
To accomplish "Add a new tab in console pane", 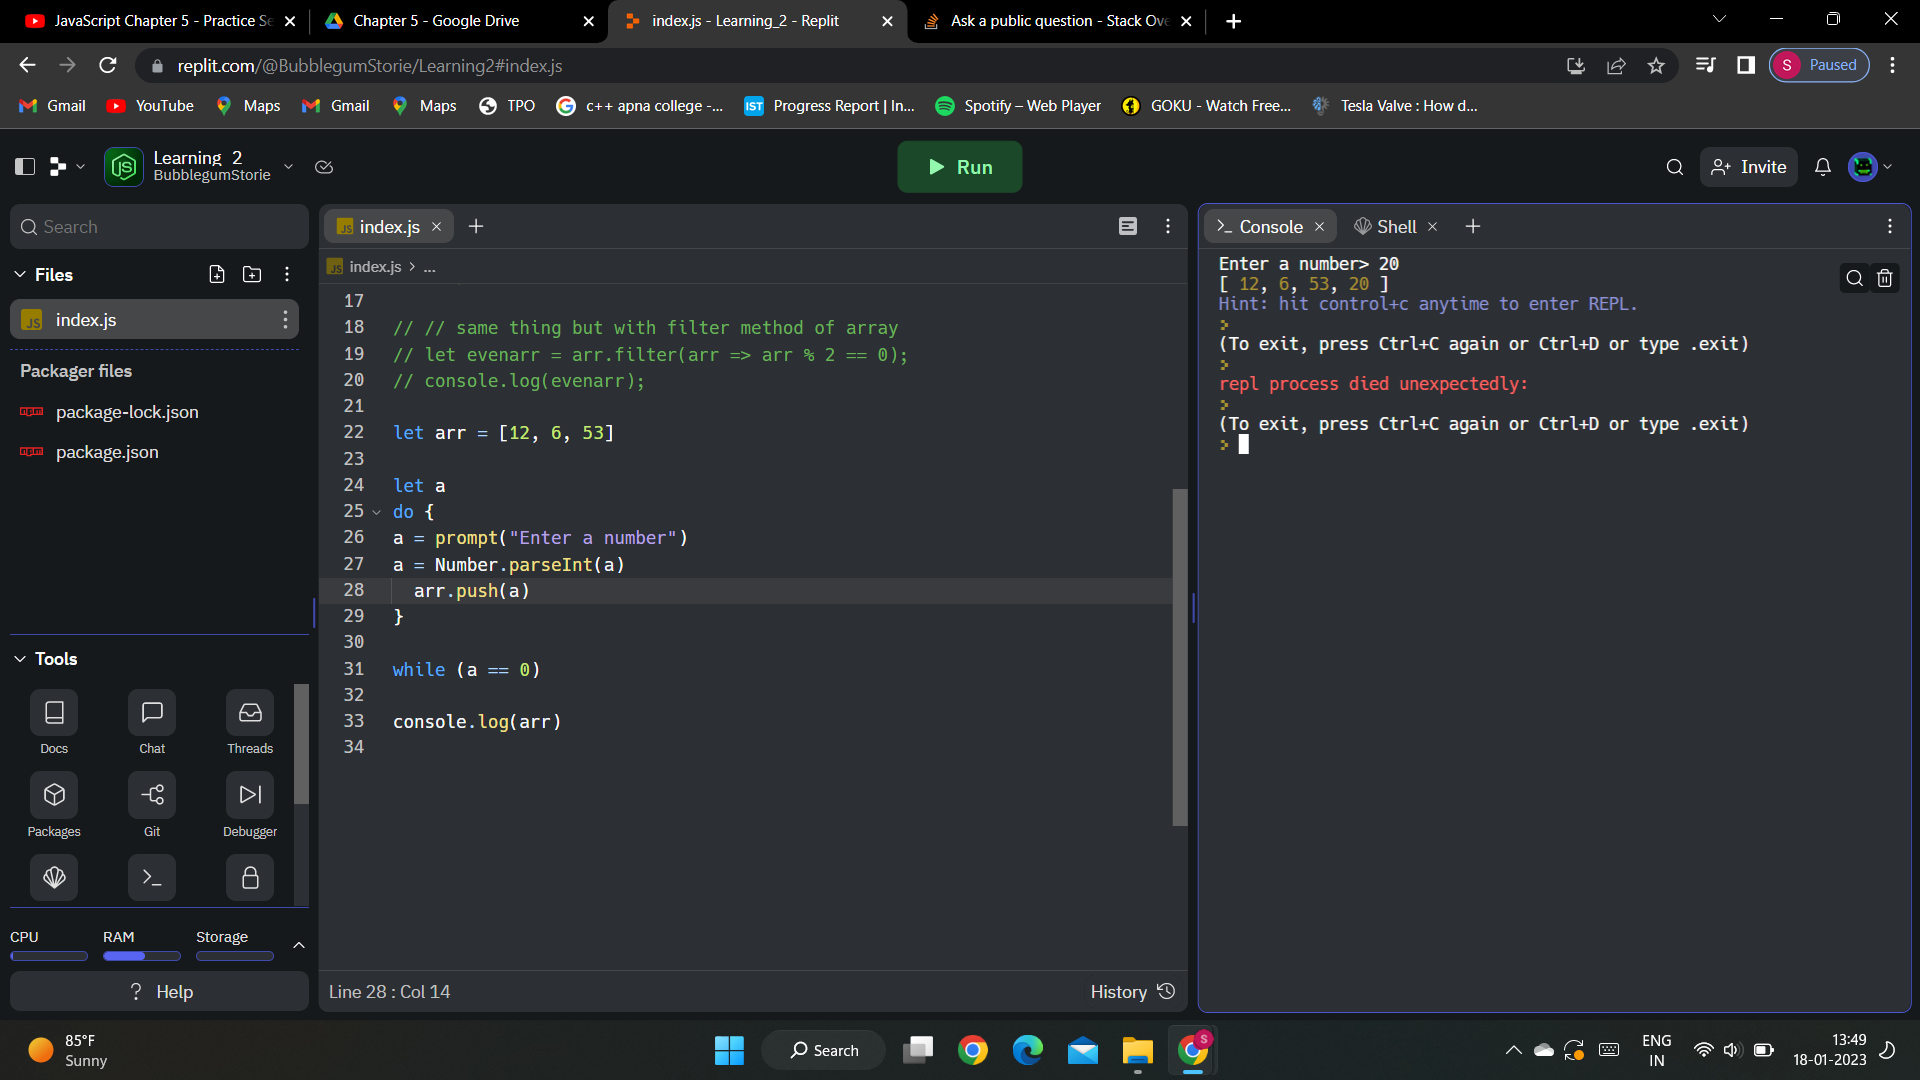I will coord(1473,227).
